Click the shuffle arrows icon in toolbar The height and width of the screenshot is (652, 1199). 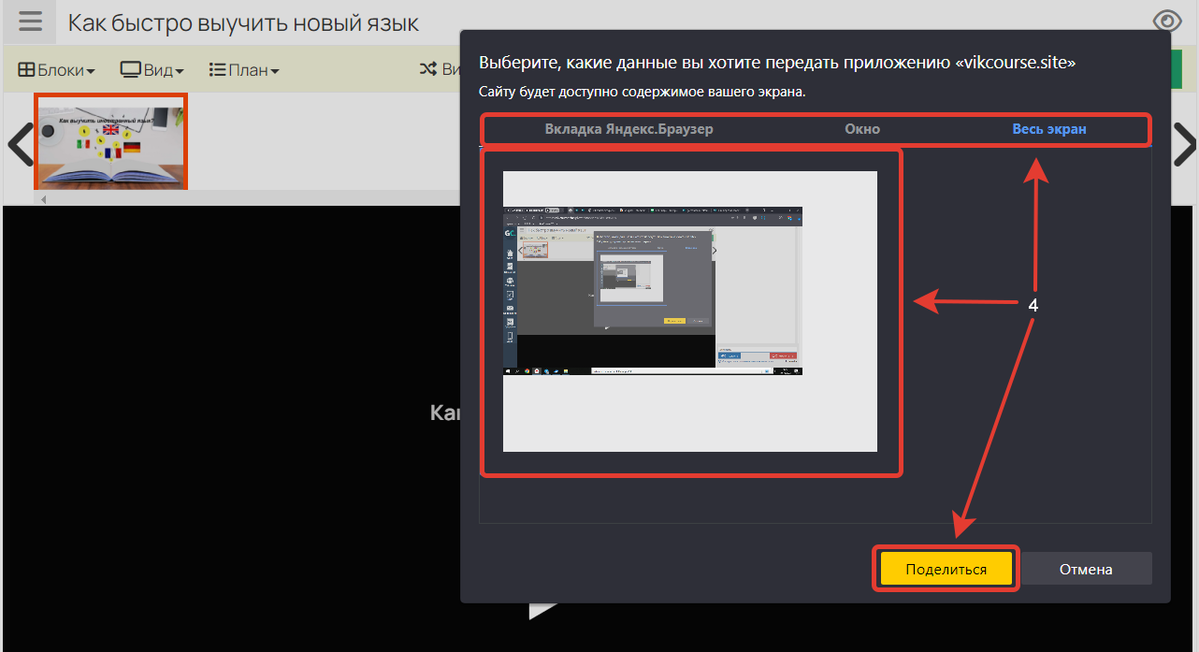(428, 70)
